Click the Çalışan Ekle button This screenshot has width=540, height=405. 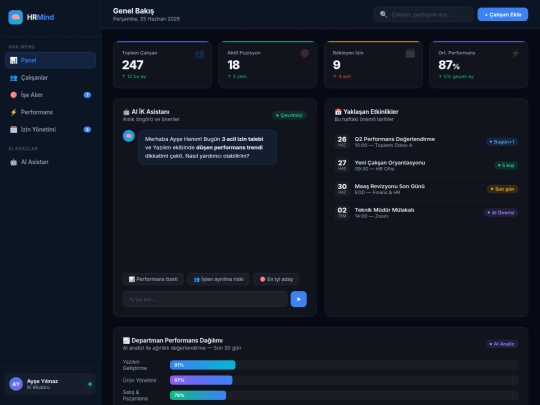[x=502, y=14]
